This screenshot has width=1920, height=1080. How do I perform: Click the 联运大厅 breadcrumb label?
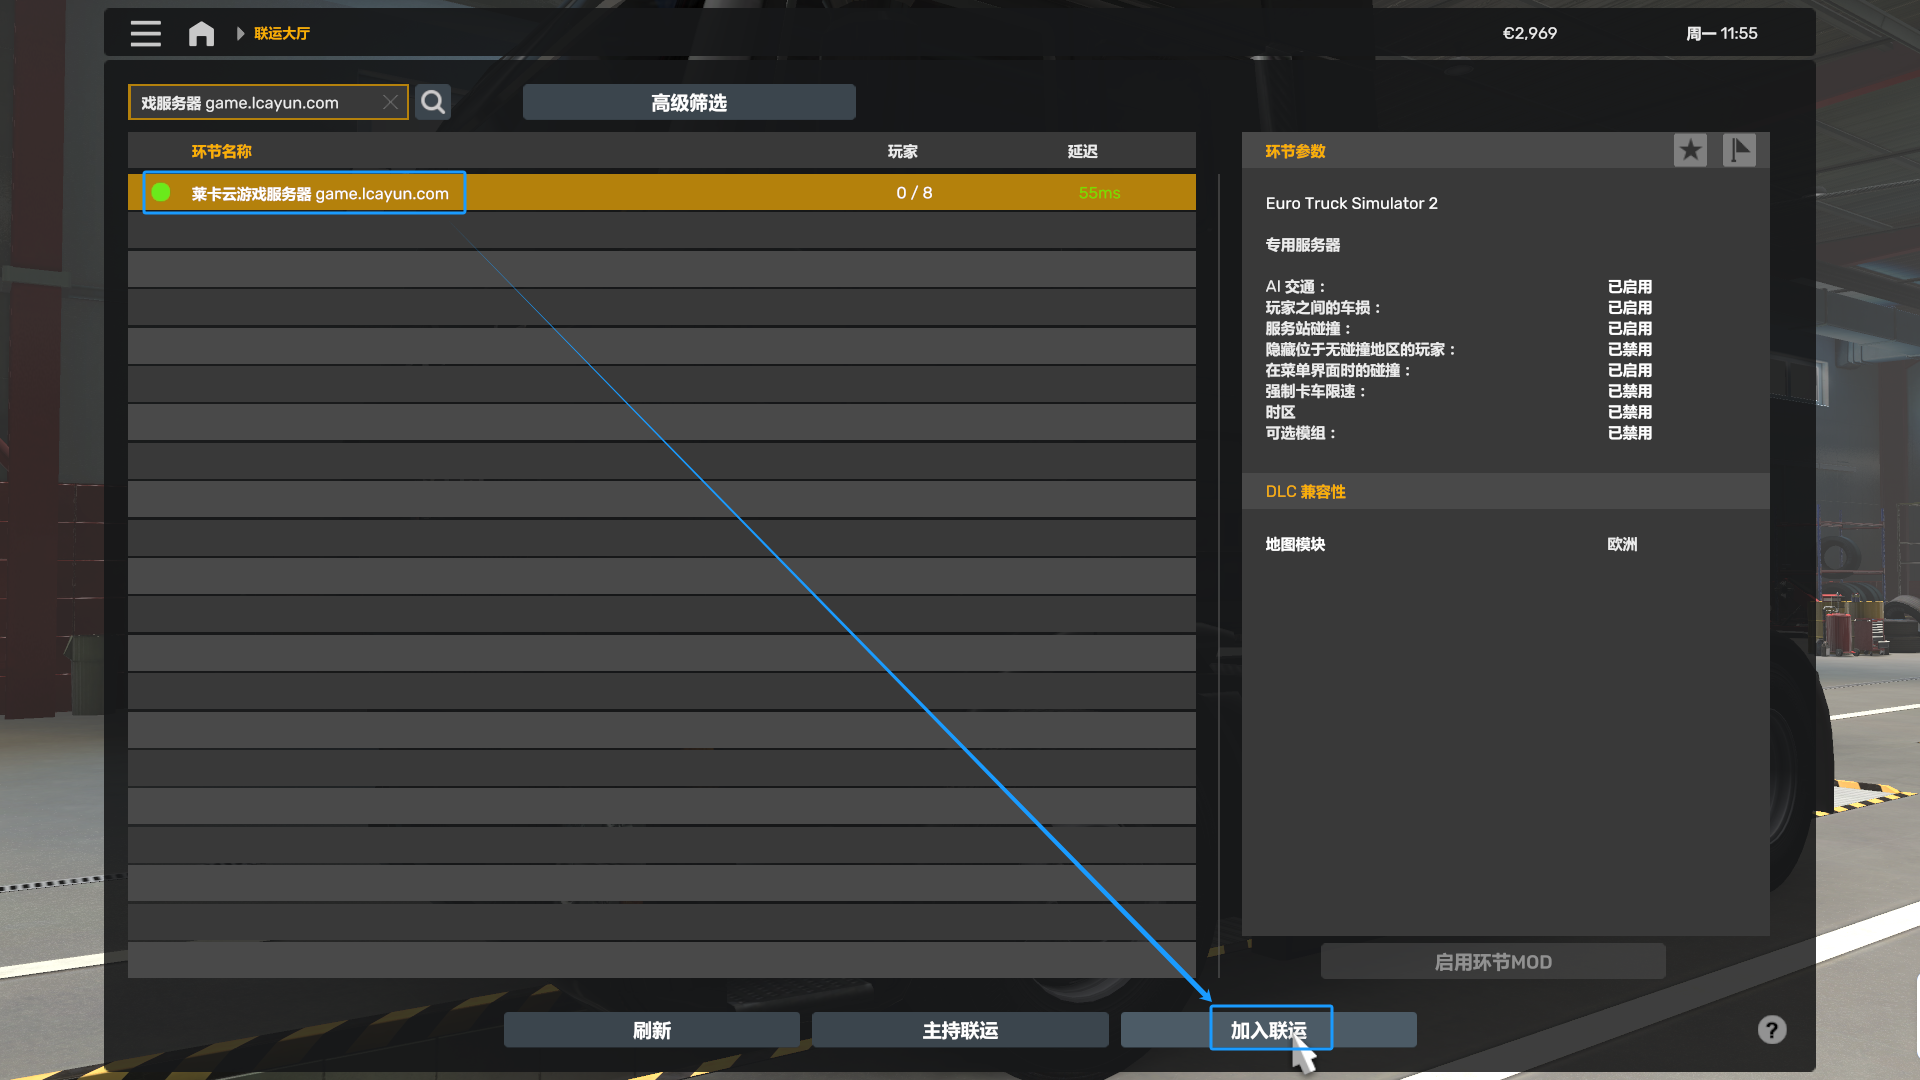pos(282,34)
